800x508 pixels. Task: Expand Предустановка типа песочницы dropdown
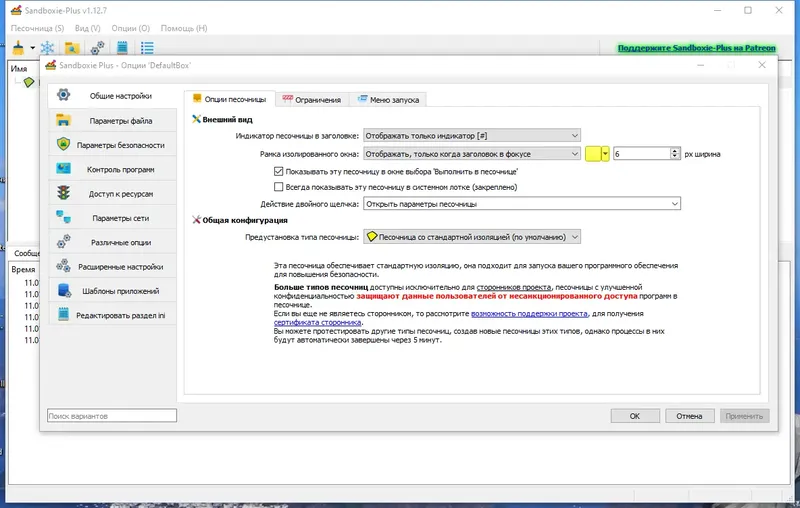[472, 237]
